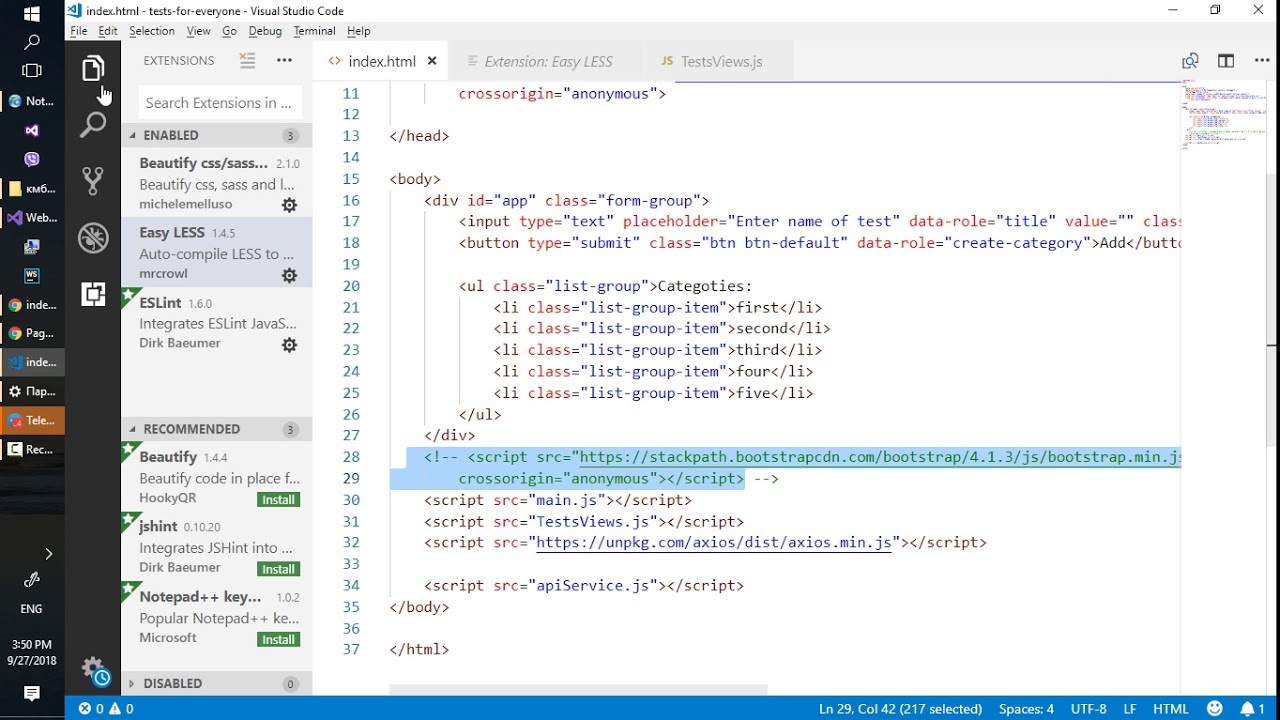Show errors count in status bar
Image resolution: width=1280 pixels, height=720 pixels.
tap(91, 708)
